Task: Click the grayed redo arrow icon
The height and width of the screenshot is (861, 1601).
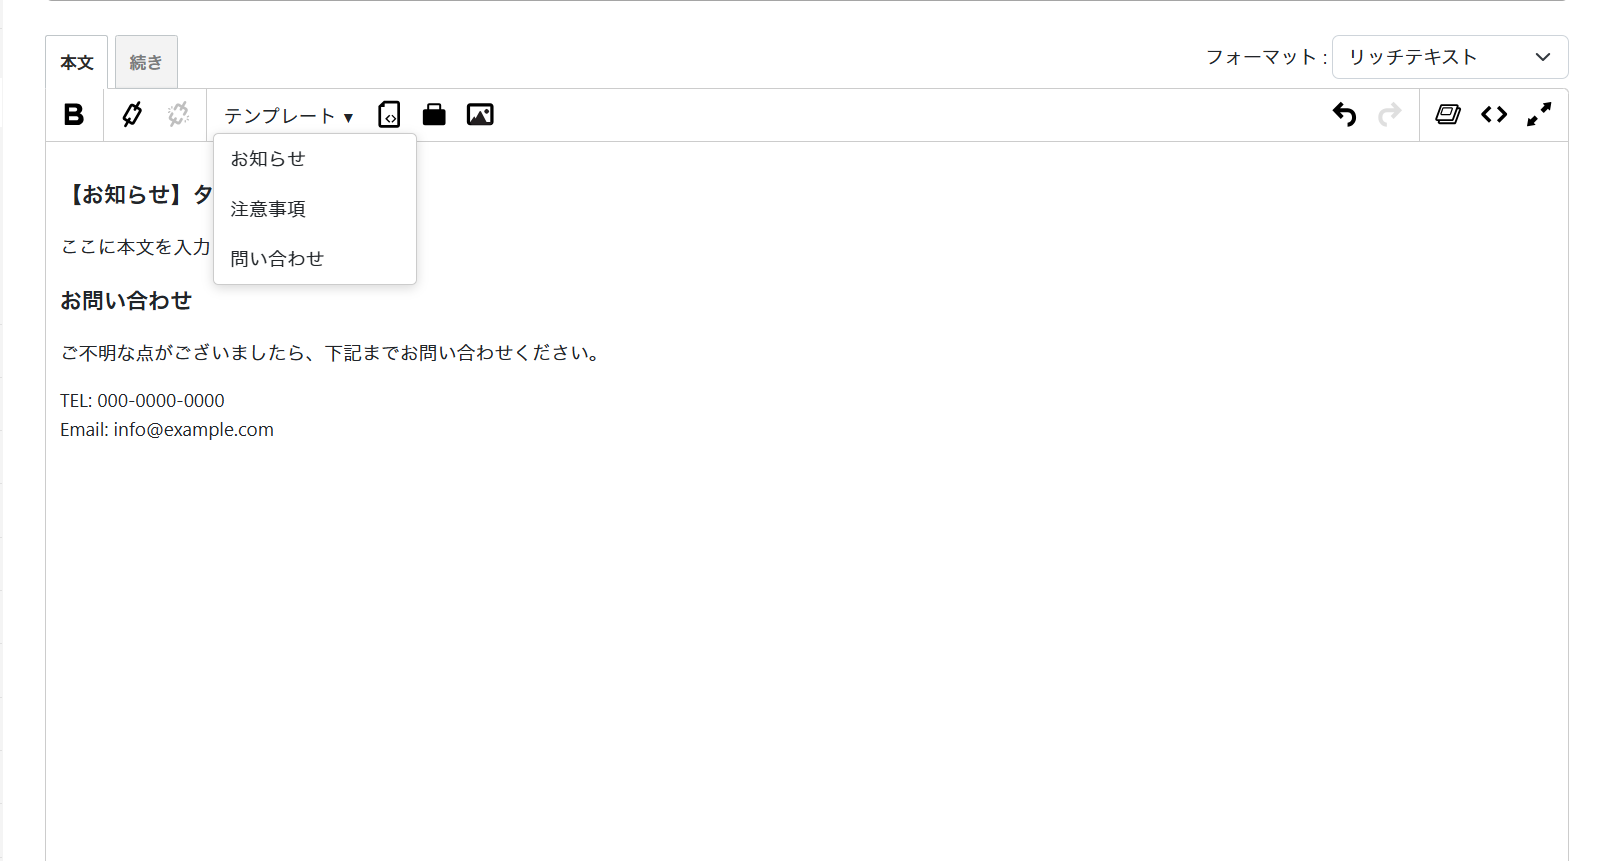Action: [x=1390, y=115]
